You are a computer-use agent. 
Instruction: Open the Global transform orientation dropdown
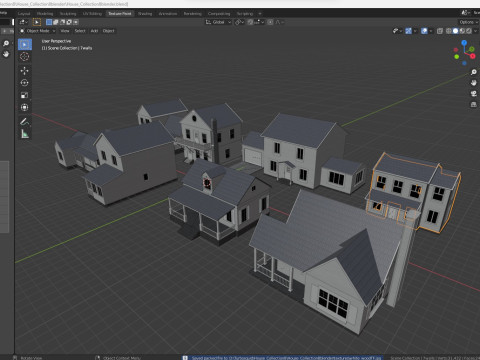pos(218,22)
